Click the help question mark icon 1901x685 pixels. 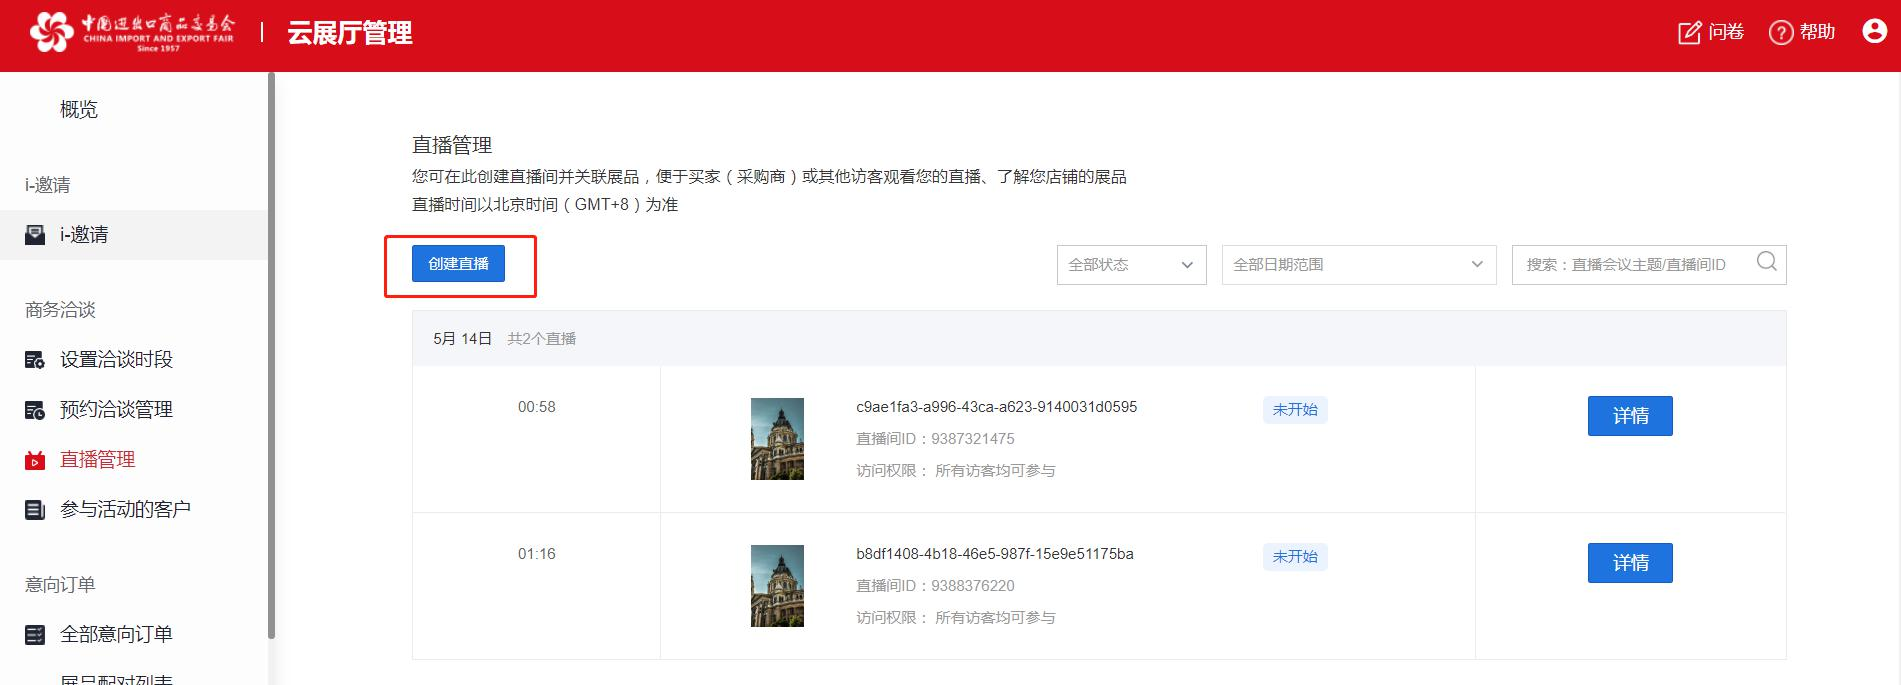(x=1781, y=33)
